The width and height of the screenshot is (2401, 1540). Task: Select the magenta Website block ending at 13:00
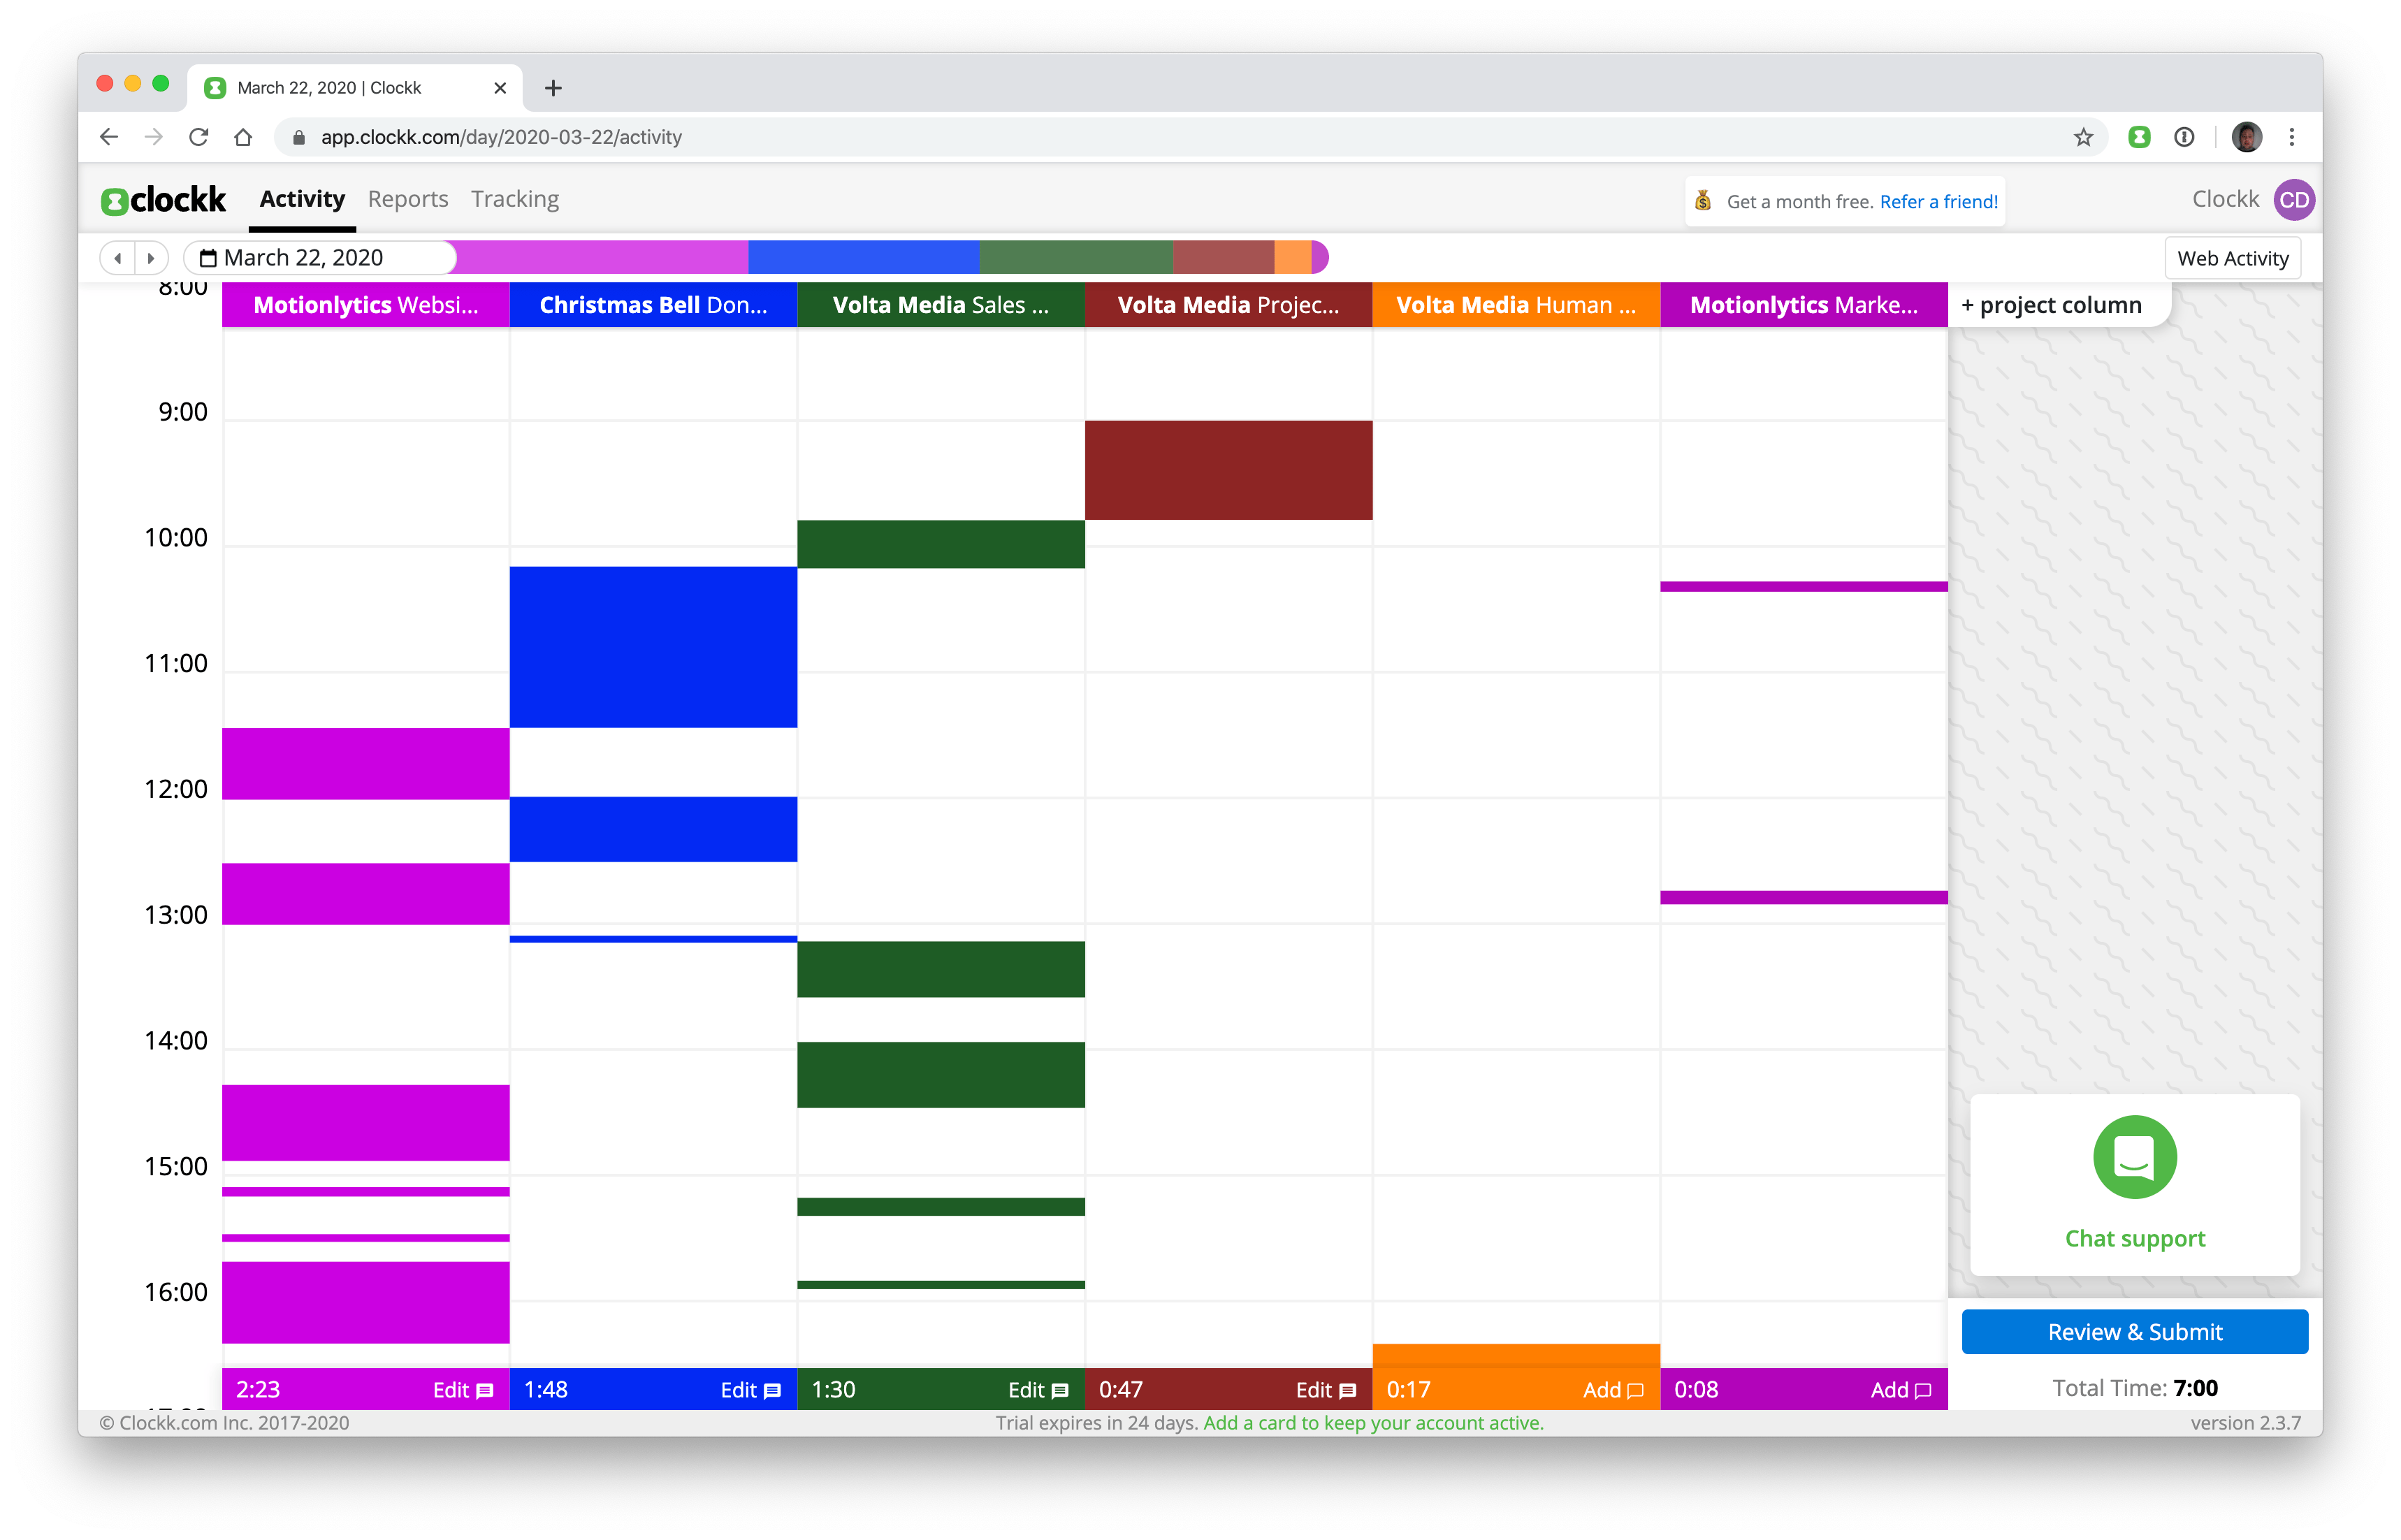coord(366,894)
